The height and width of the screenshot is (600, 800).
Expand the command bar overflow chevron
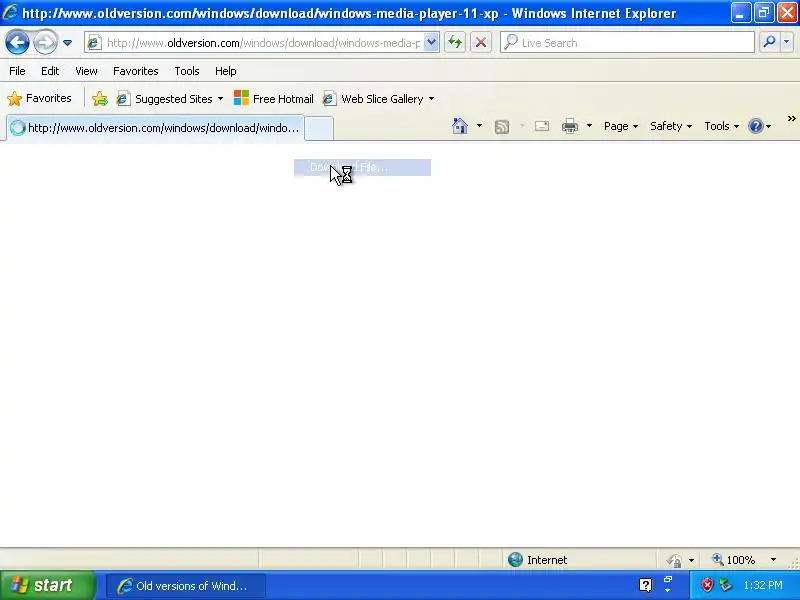pyautogui.click(x=791, y=119)
